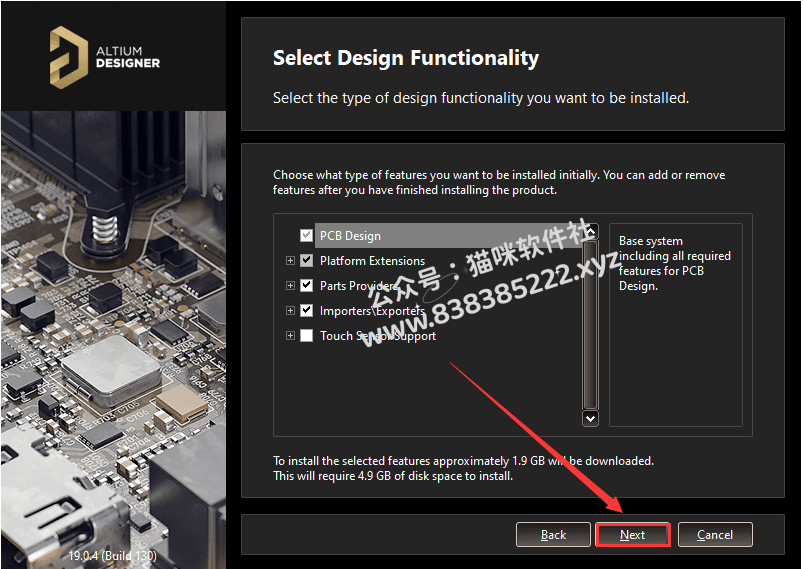Click the Next button
This screenshot has width=803, height=569.
tap(632, 535)
